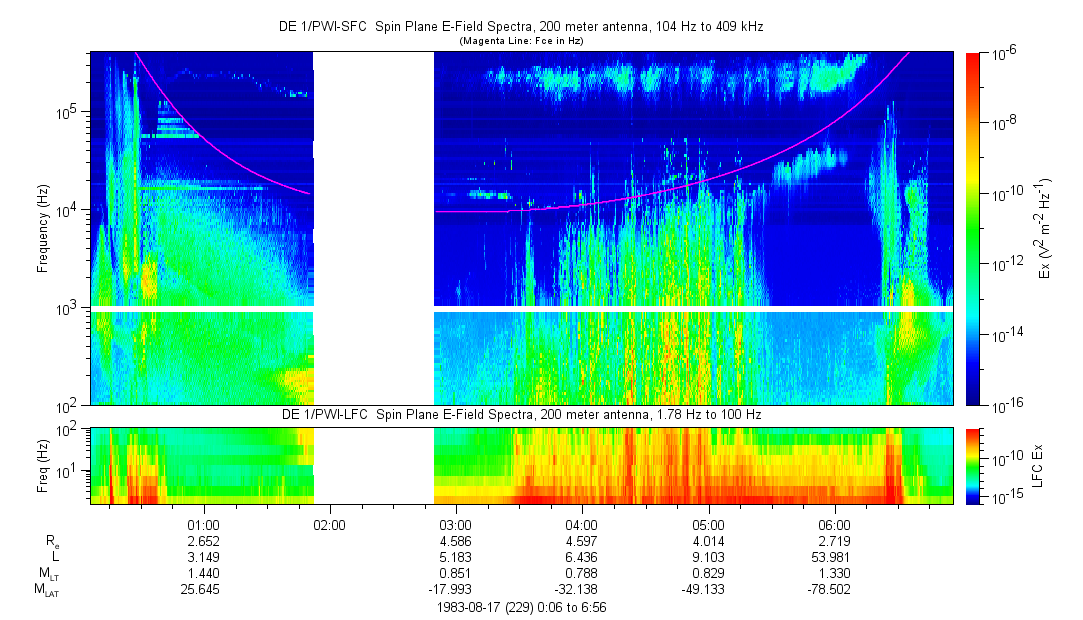Viewport: 1083px width, 620px height.
Task: Click the Magenta Line Fce subtitle text
Action: tap(520, 41)
